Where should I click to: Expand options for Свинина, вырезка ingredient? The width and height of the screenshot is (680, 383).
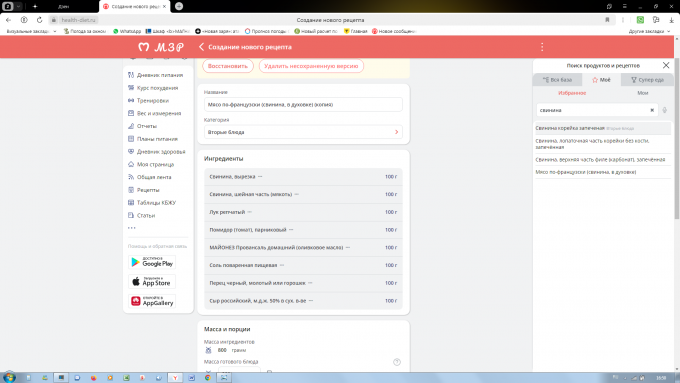pyautogui.click(x=260, y=177)
